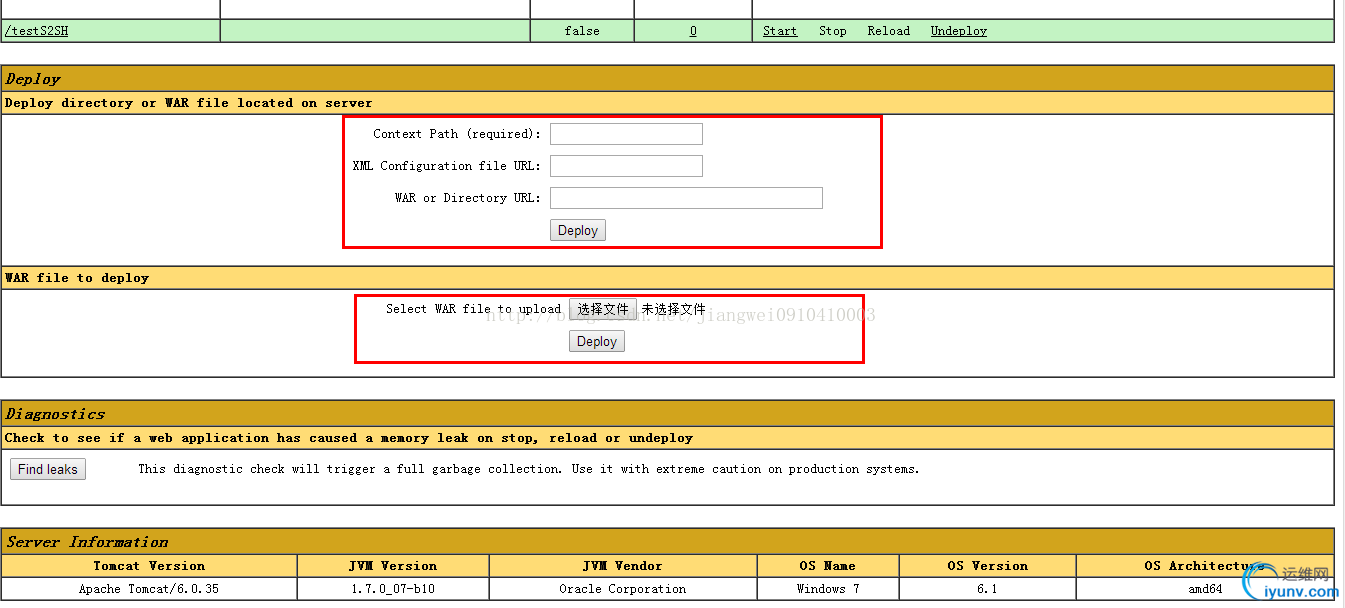The image size is (1345, 608).
Task: Click the 'Apache Tomcat/6.0.35' cell
Action: click(x=149, y=589)
